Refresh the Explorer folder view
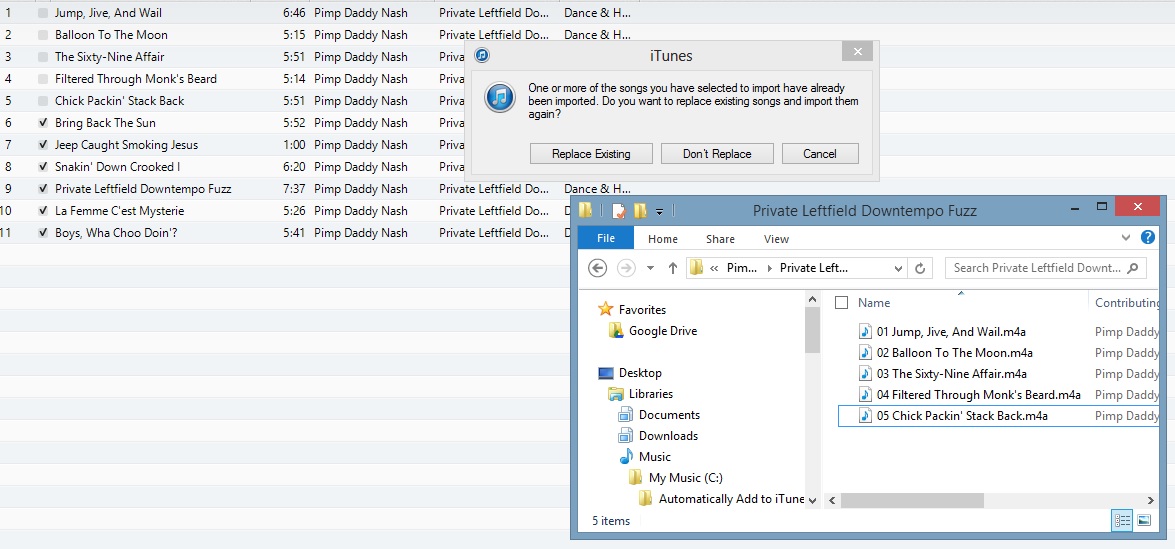 919,268
